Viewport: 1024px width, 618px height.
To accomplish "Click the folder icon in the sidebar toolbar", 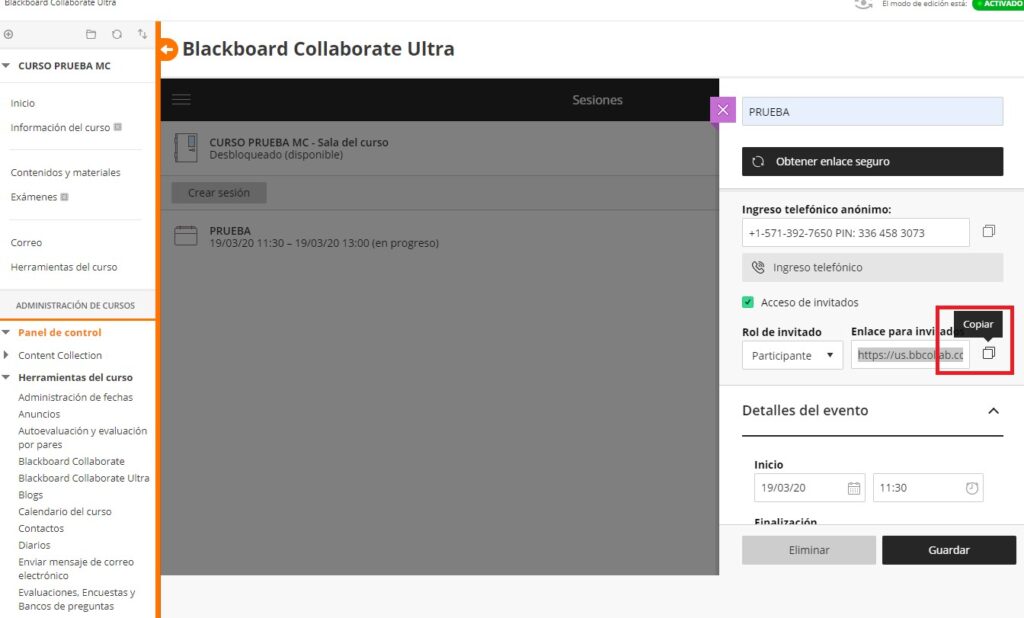I will point(91,35).
